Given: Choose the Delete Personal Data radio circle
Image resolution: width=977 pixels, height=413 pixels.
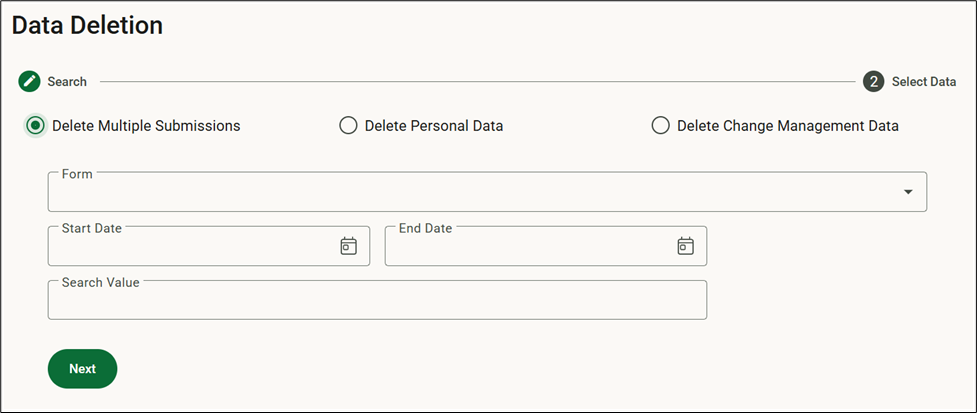Looking at the screenshot, I should tap(348, 126).
